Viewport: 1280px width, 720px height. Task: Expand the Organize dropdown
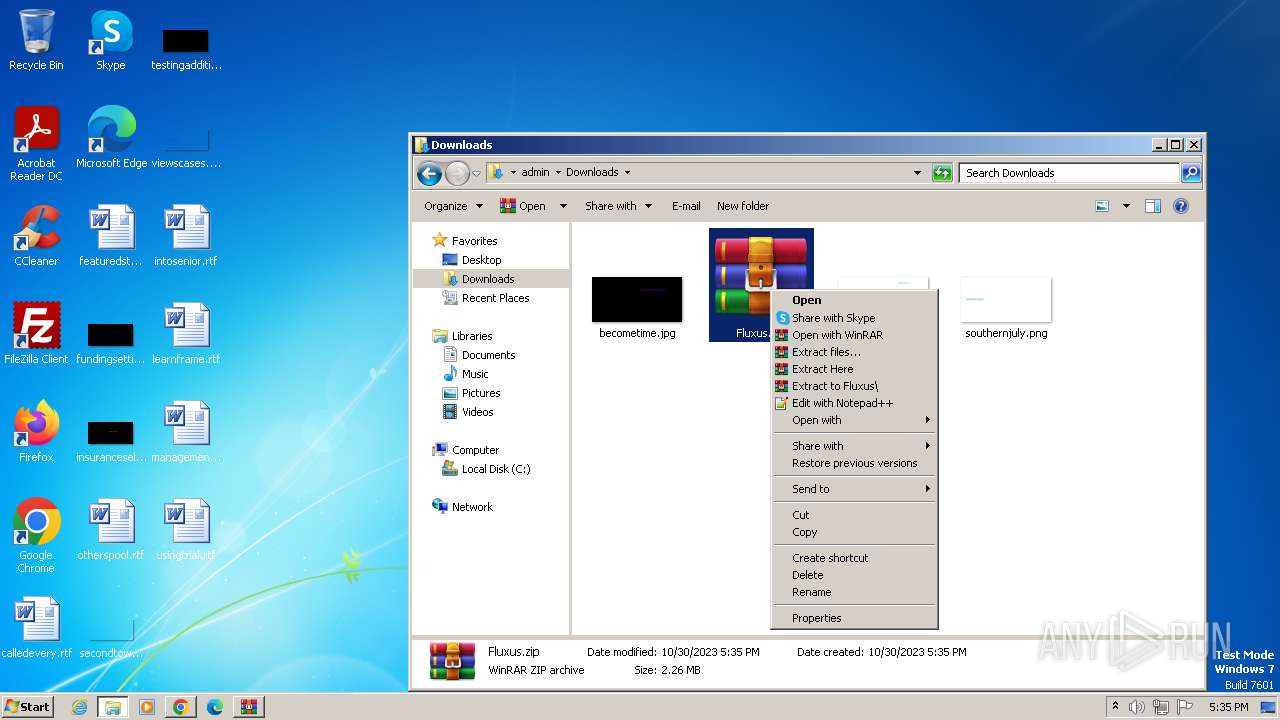pyautogui.click(x=454, y=206)
